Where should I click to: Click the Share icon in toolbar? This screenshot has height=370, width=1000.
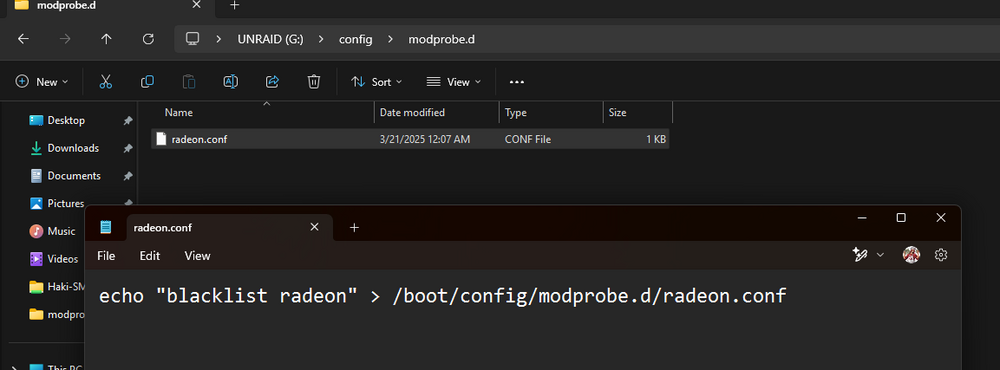272,82
